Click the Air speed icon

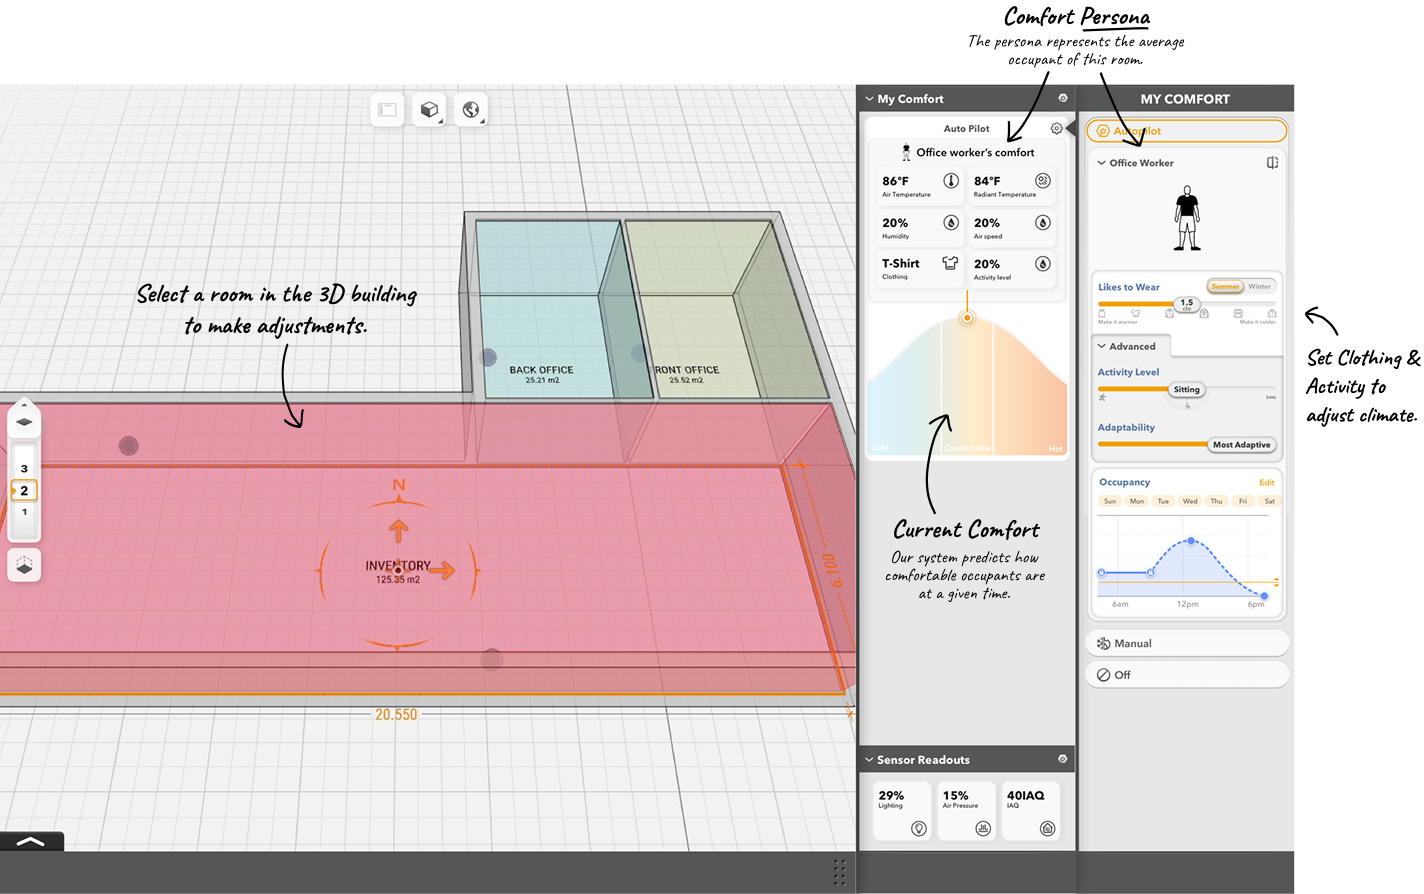(x=1042, y=223)
